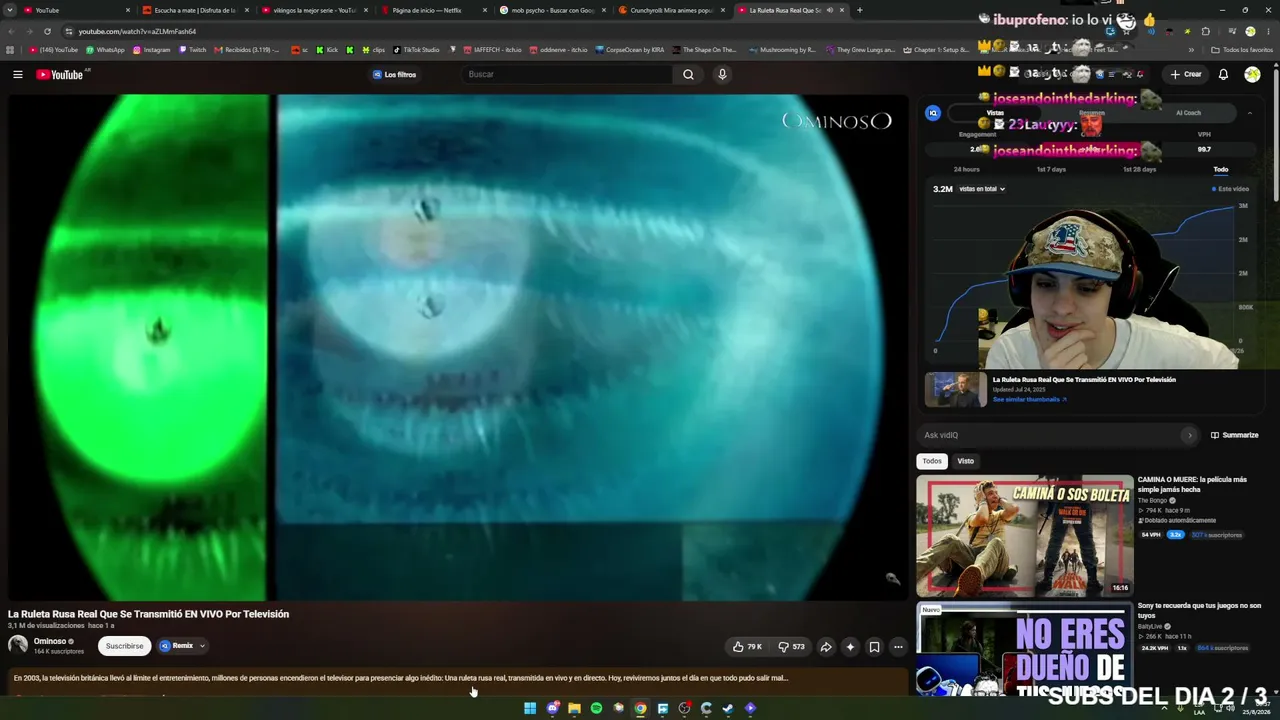
Task: Open the TikTok Studio bookmark
Action: 416,50
